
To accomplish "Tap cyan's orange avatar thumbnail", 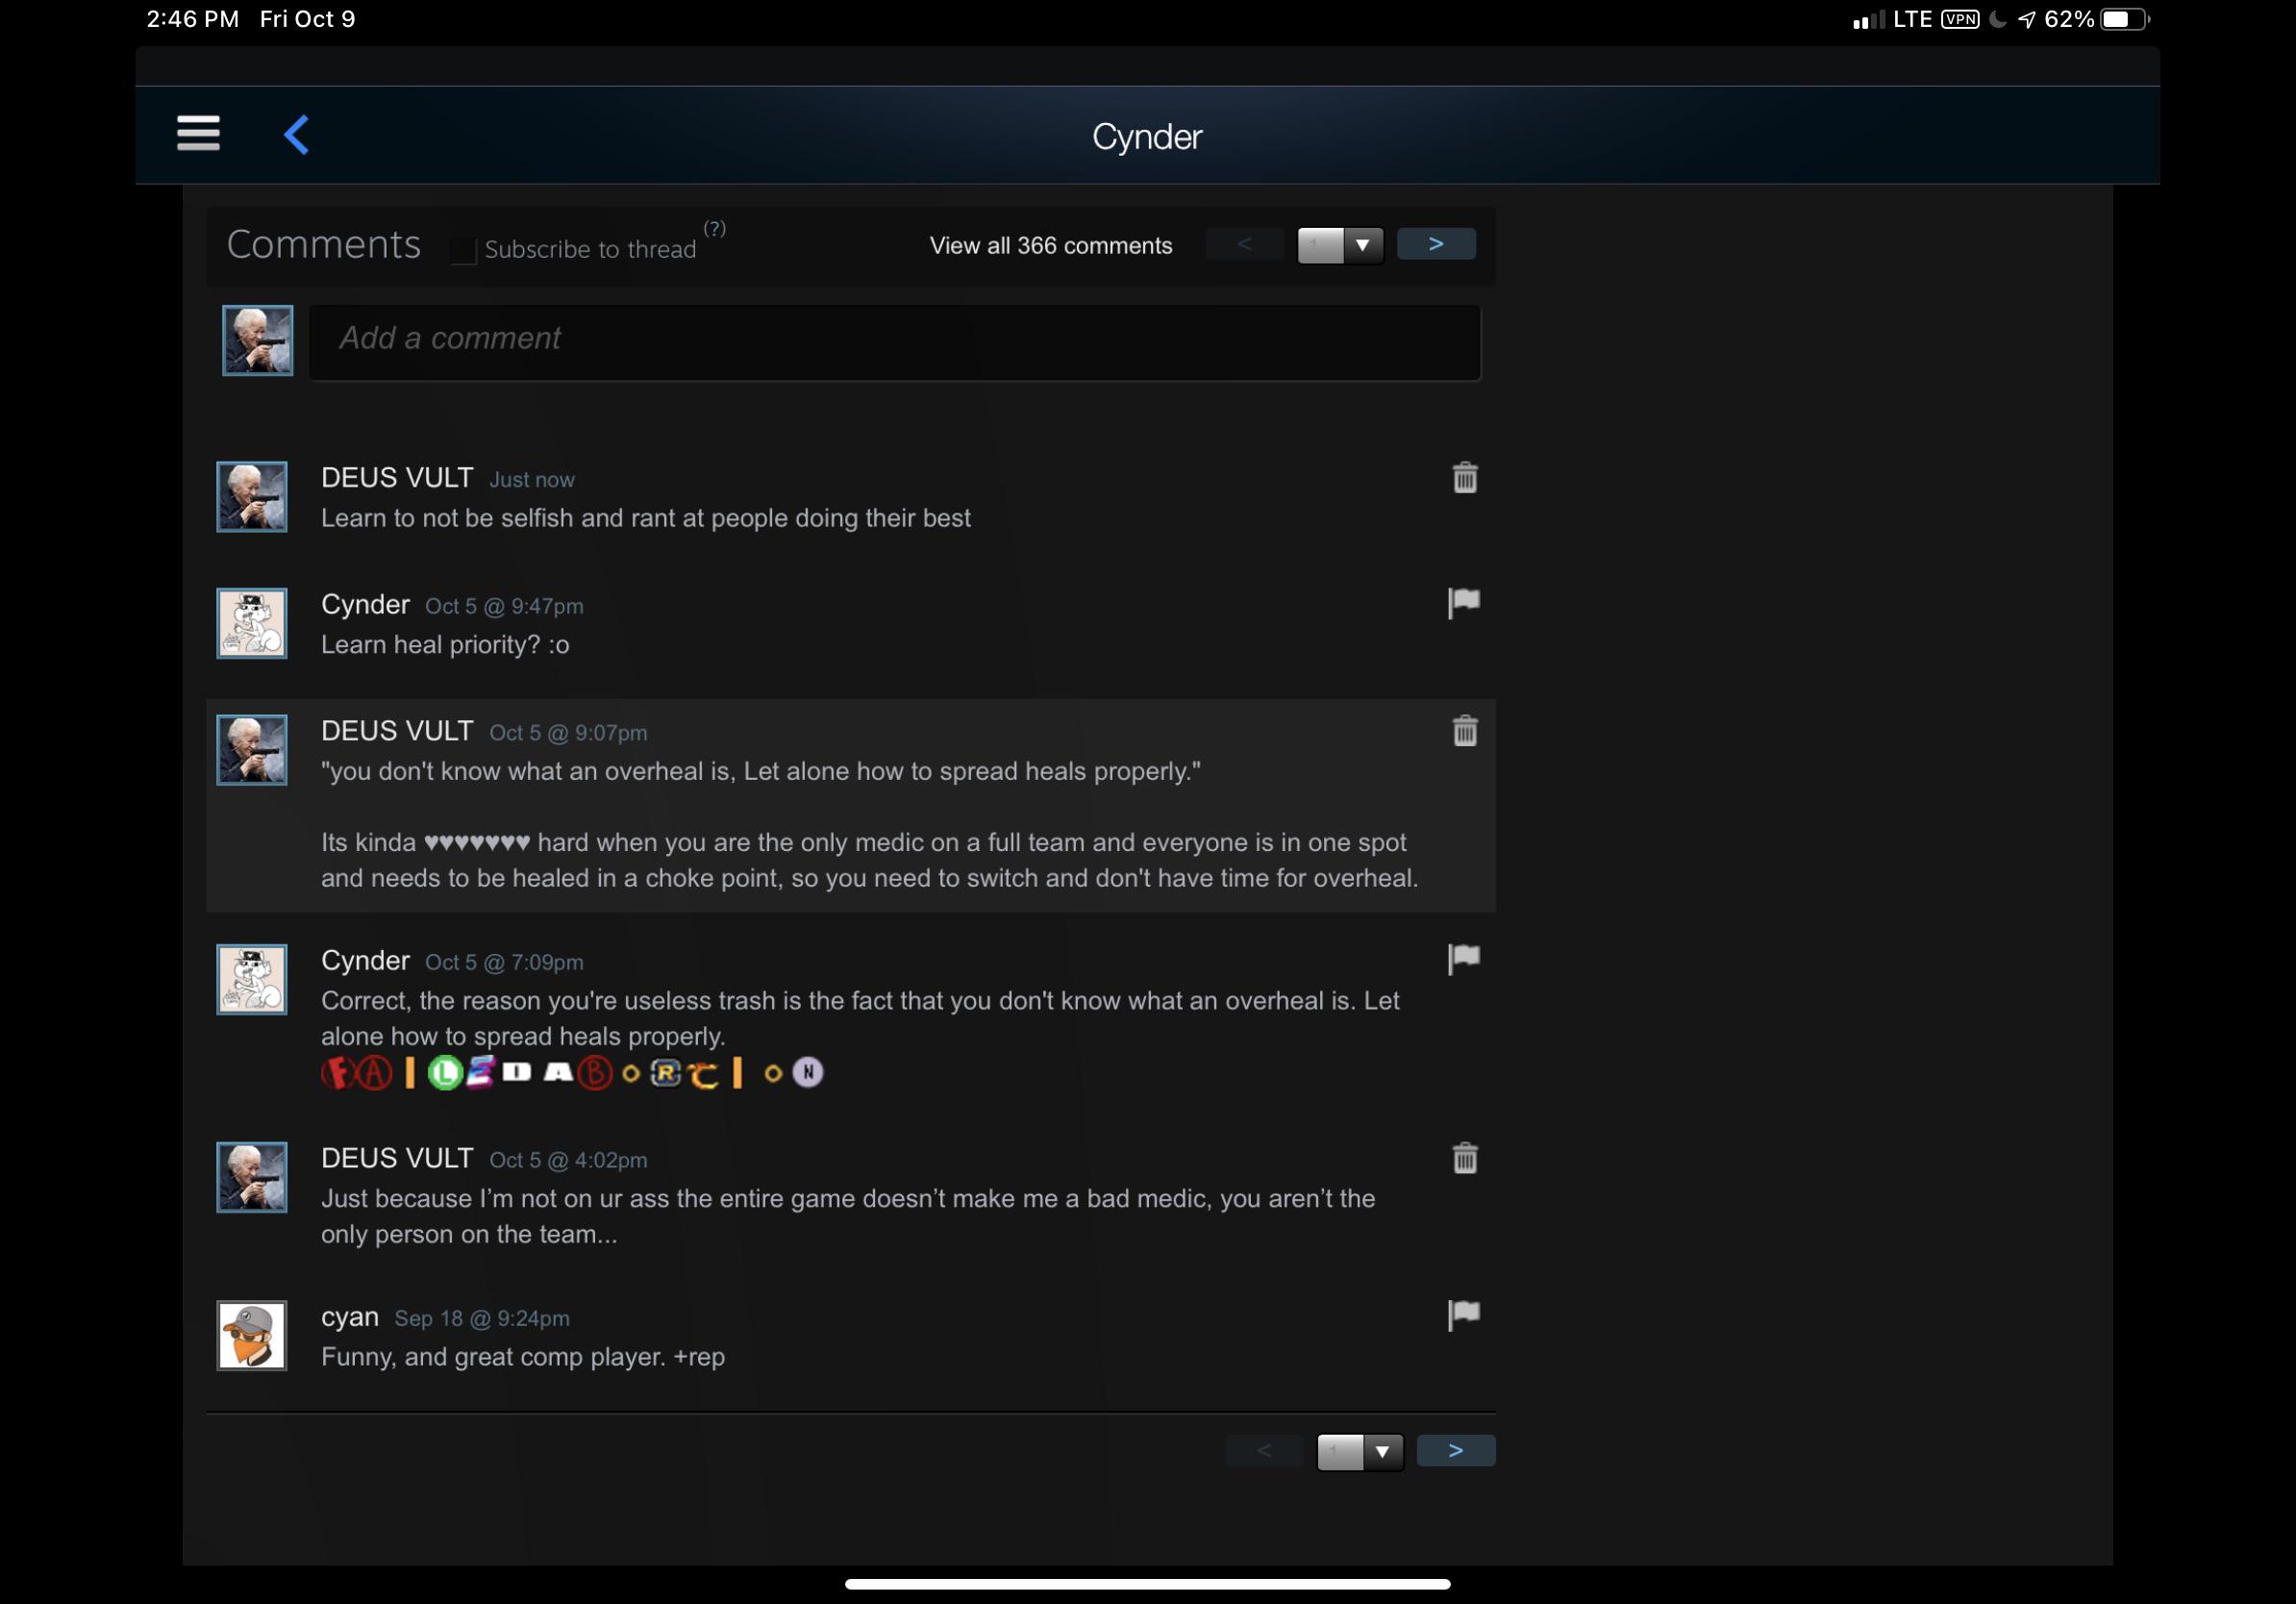I will coord(252,1335).
